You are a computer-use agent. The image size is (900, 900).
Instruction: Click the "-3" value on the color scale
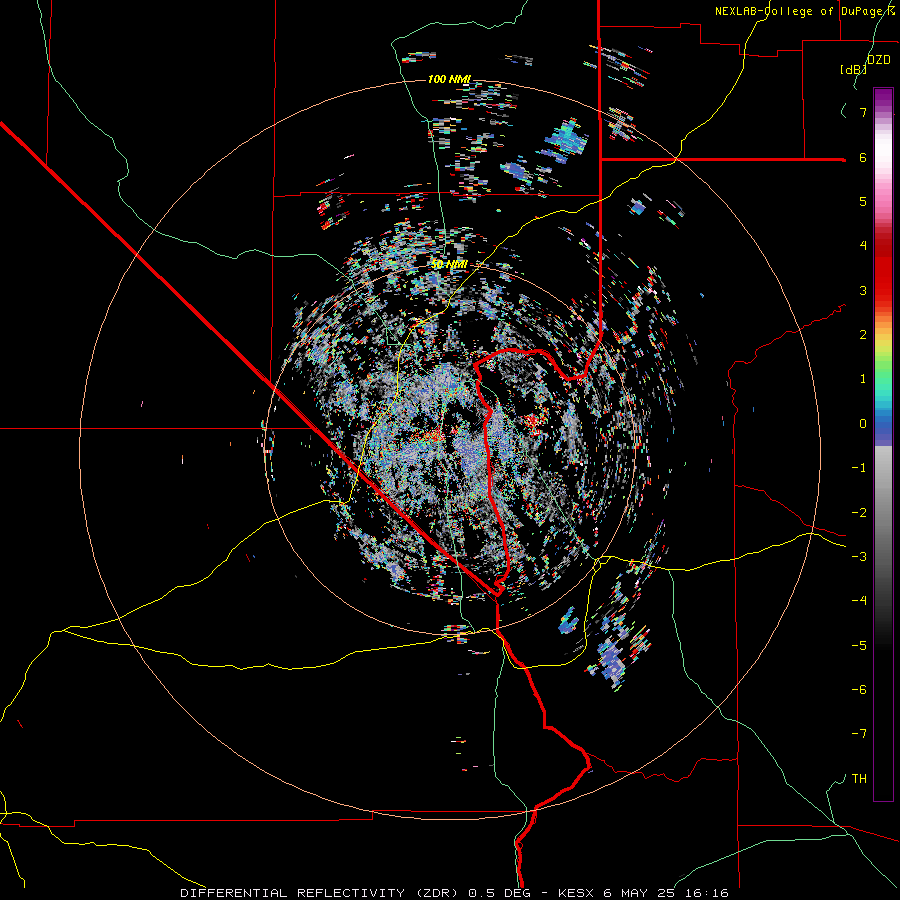coord(859,557)
